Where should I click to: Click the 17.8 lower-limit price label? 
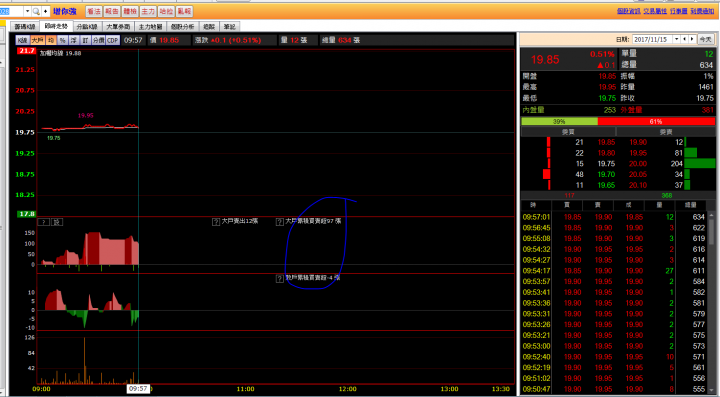(x=26, y=214)
